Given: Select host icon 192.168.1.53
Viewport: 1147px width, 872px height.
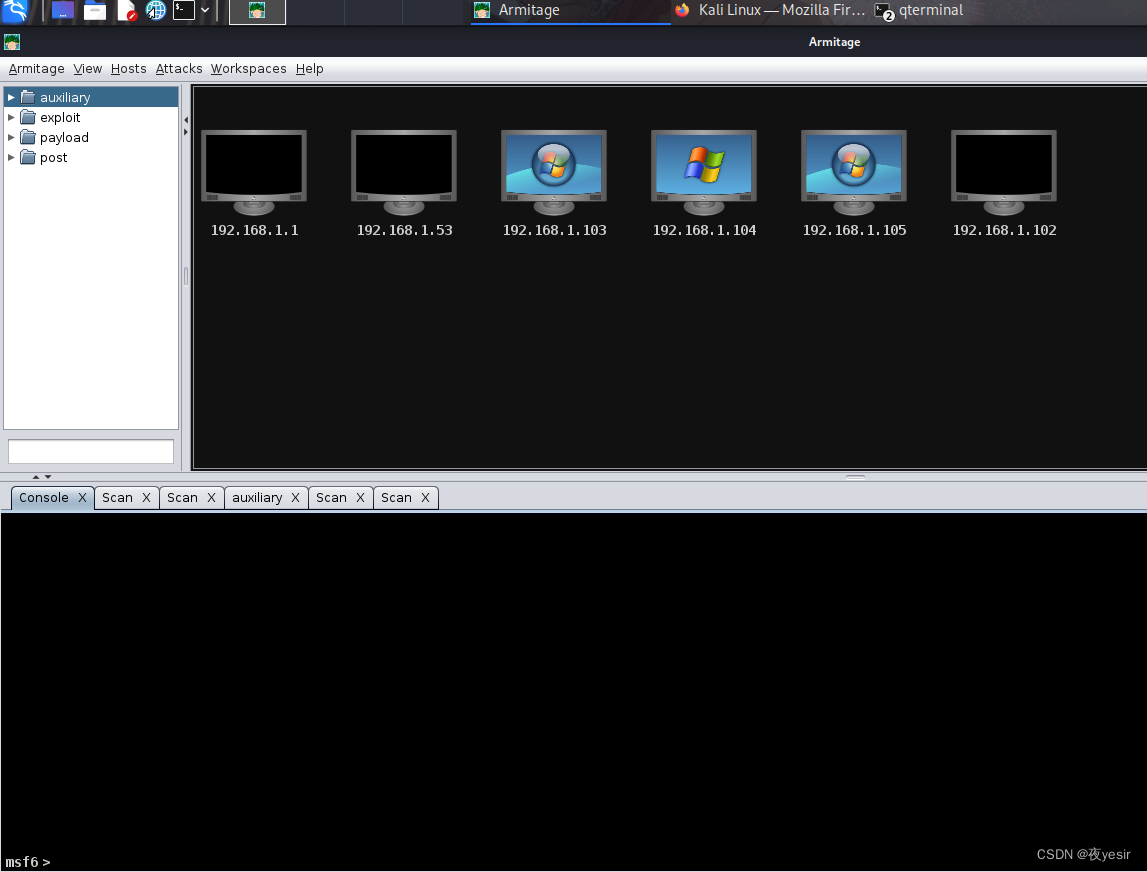Looking at the screenshot, I should [404, 173].
